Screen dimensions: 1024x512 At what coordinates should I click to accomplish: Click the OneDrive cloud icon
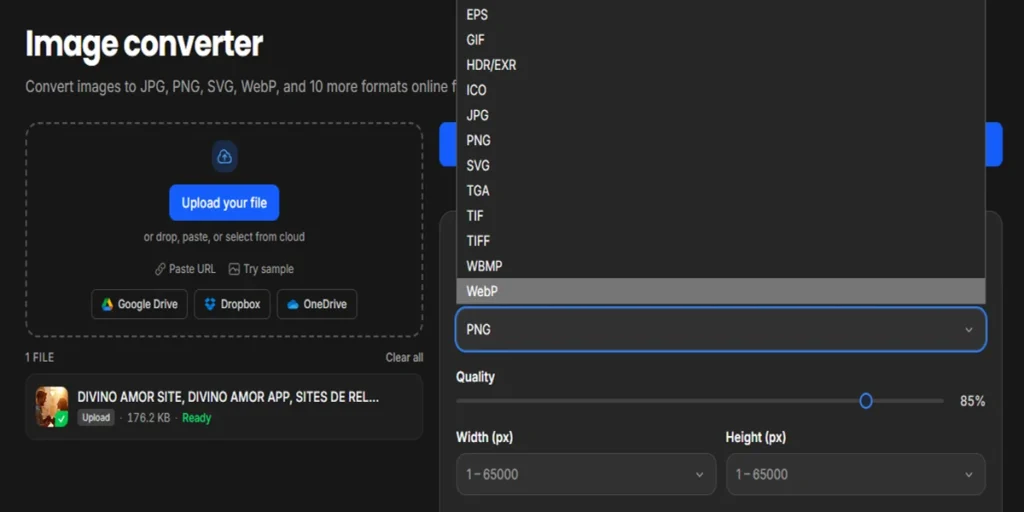click(293, 304)
